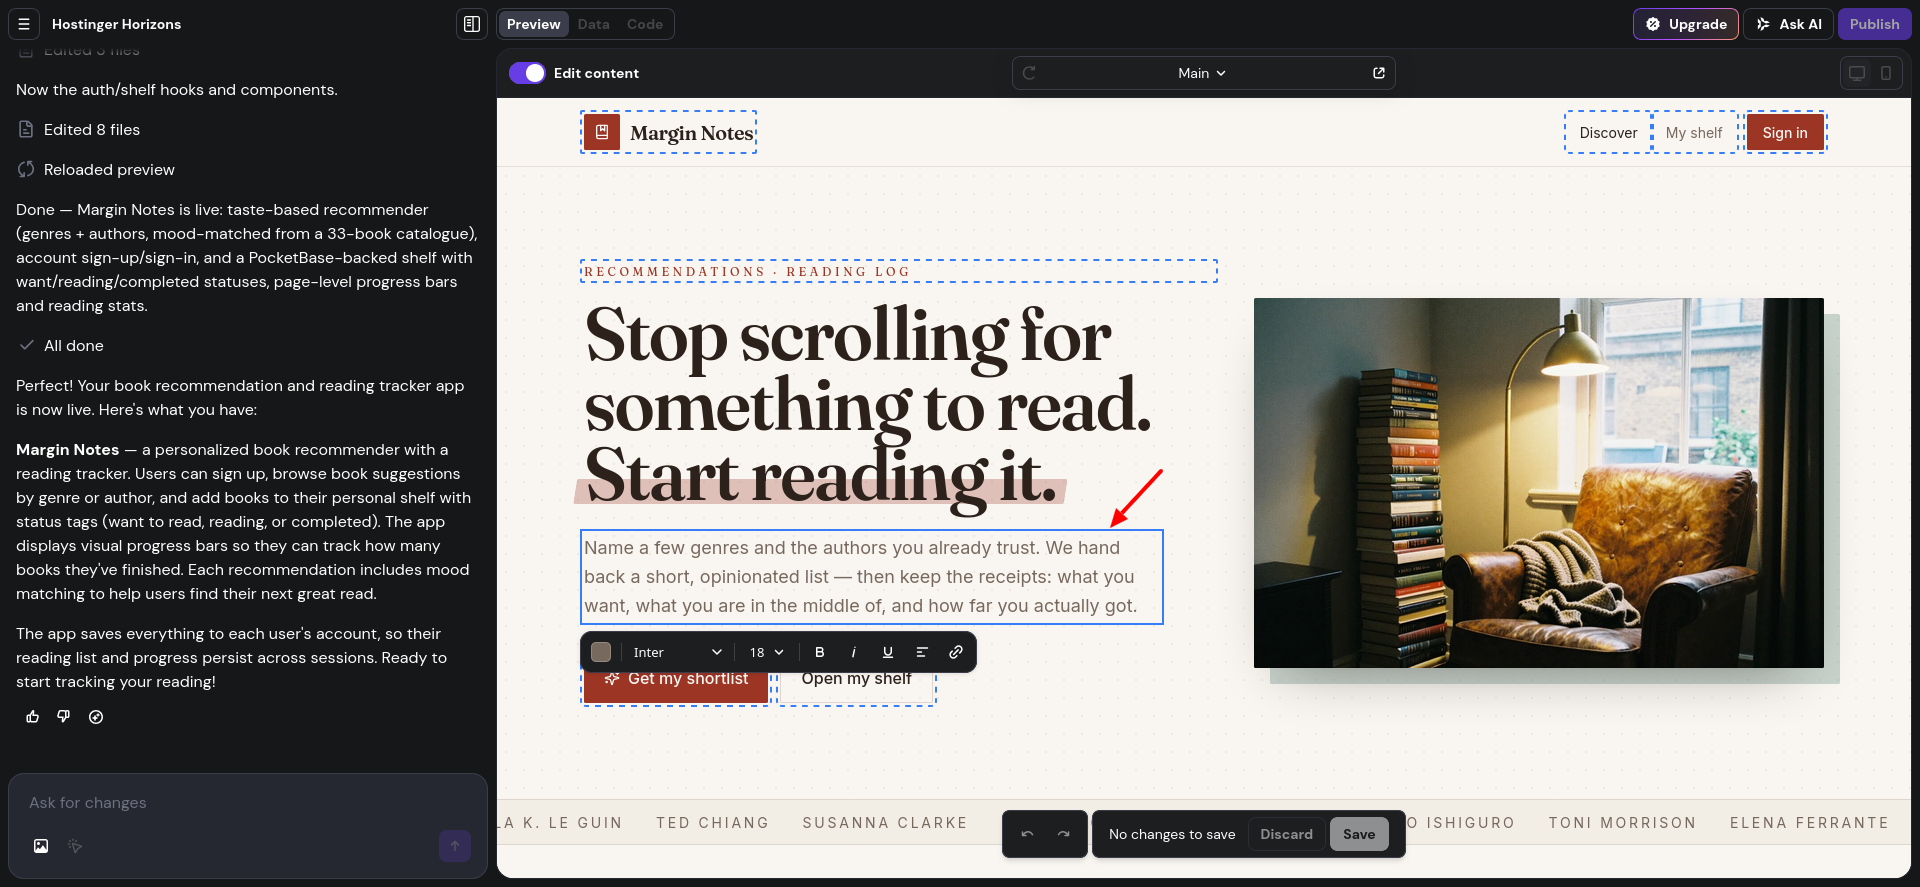Open Ask AI
The width and height of the screenshot is (1920, 887).
(1789, 24)
